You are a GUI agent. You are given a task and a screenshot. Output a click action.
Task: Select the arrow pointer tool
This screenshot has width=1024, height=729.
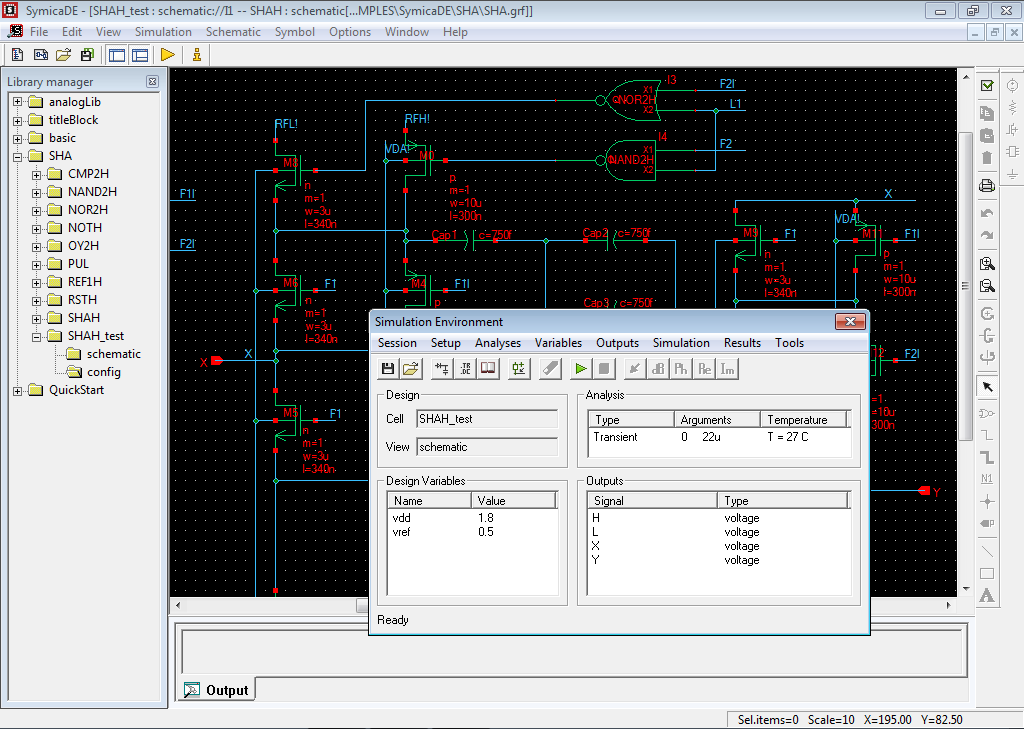pos(987,387)
